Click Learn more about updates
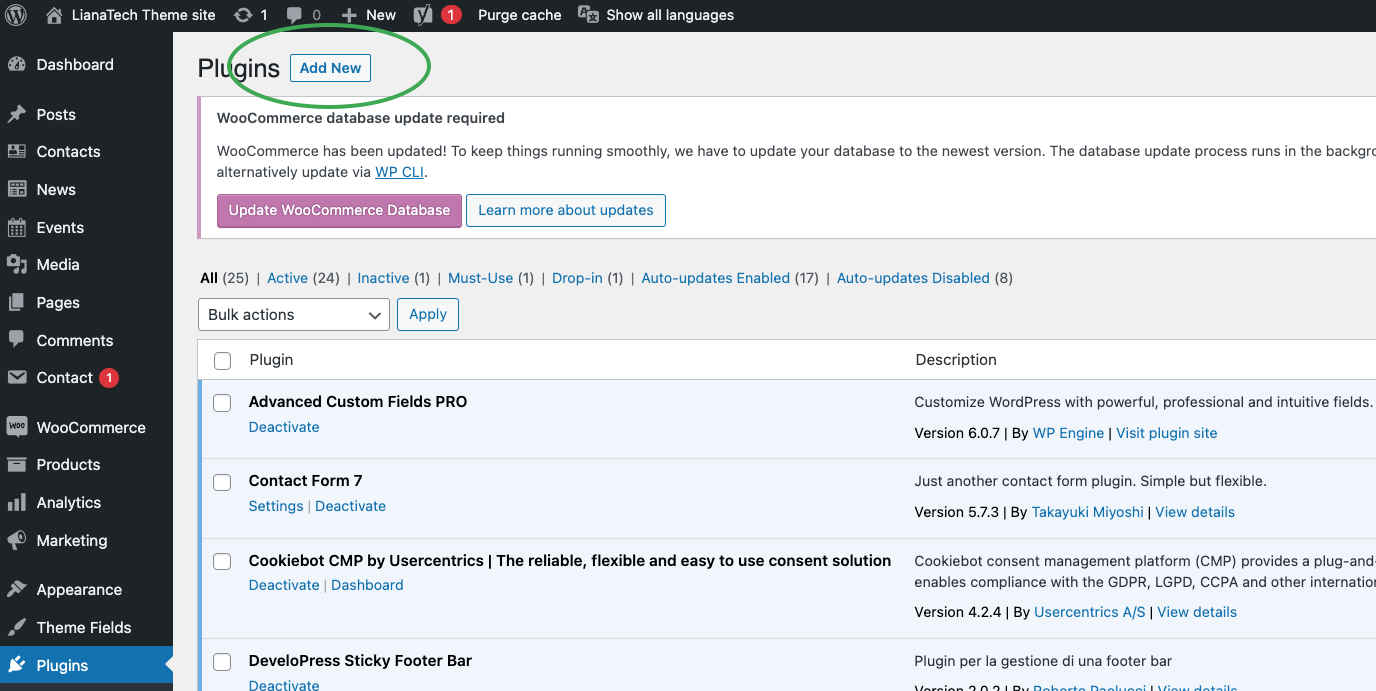 566,210
